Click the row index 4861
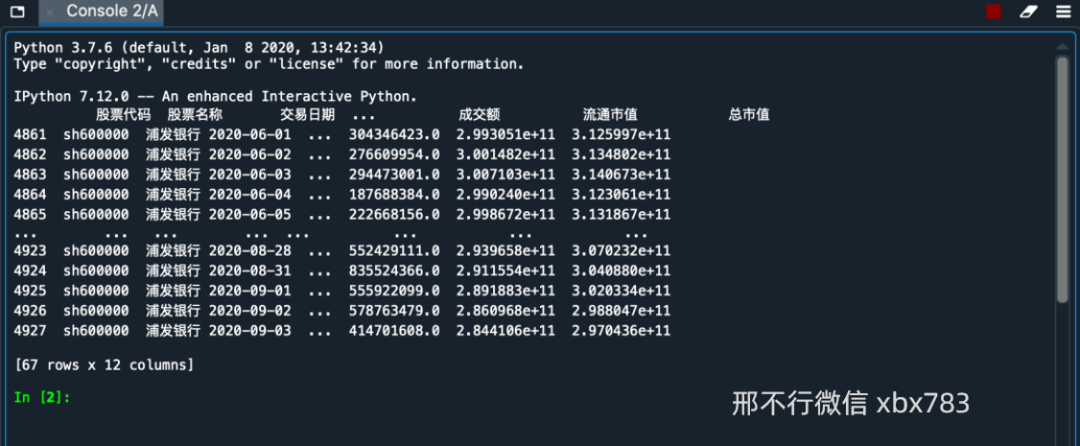 pos(30,135)
